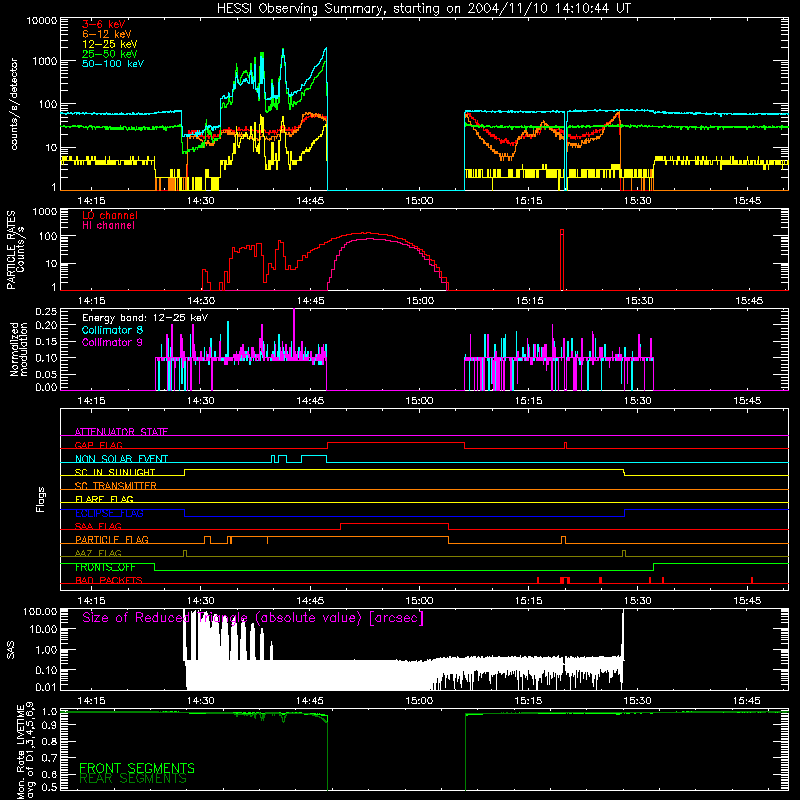Click the PARTICLE_FLAG label
The width and height of the screenshot is (800, 800).
click(112, 540)
